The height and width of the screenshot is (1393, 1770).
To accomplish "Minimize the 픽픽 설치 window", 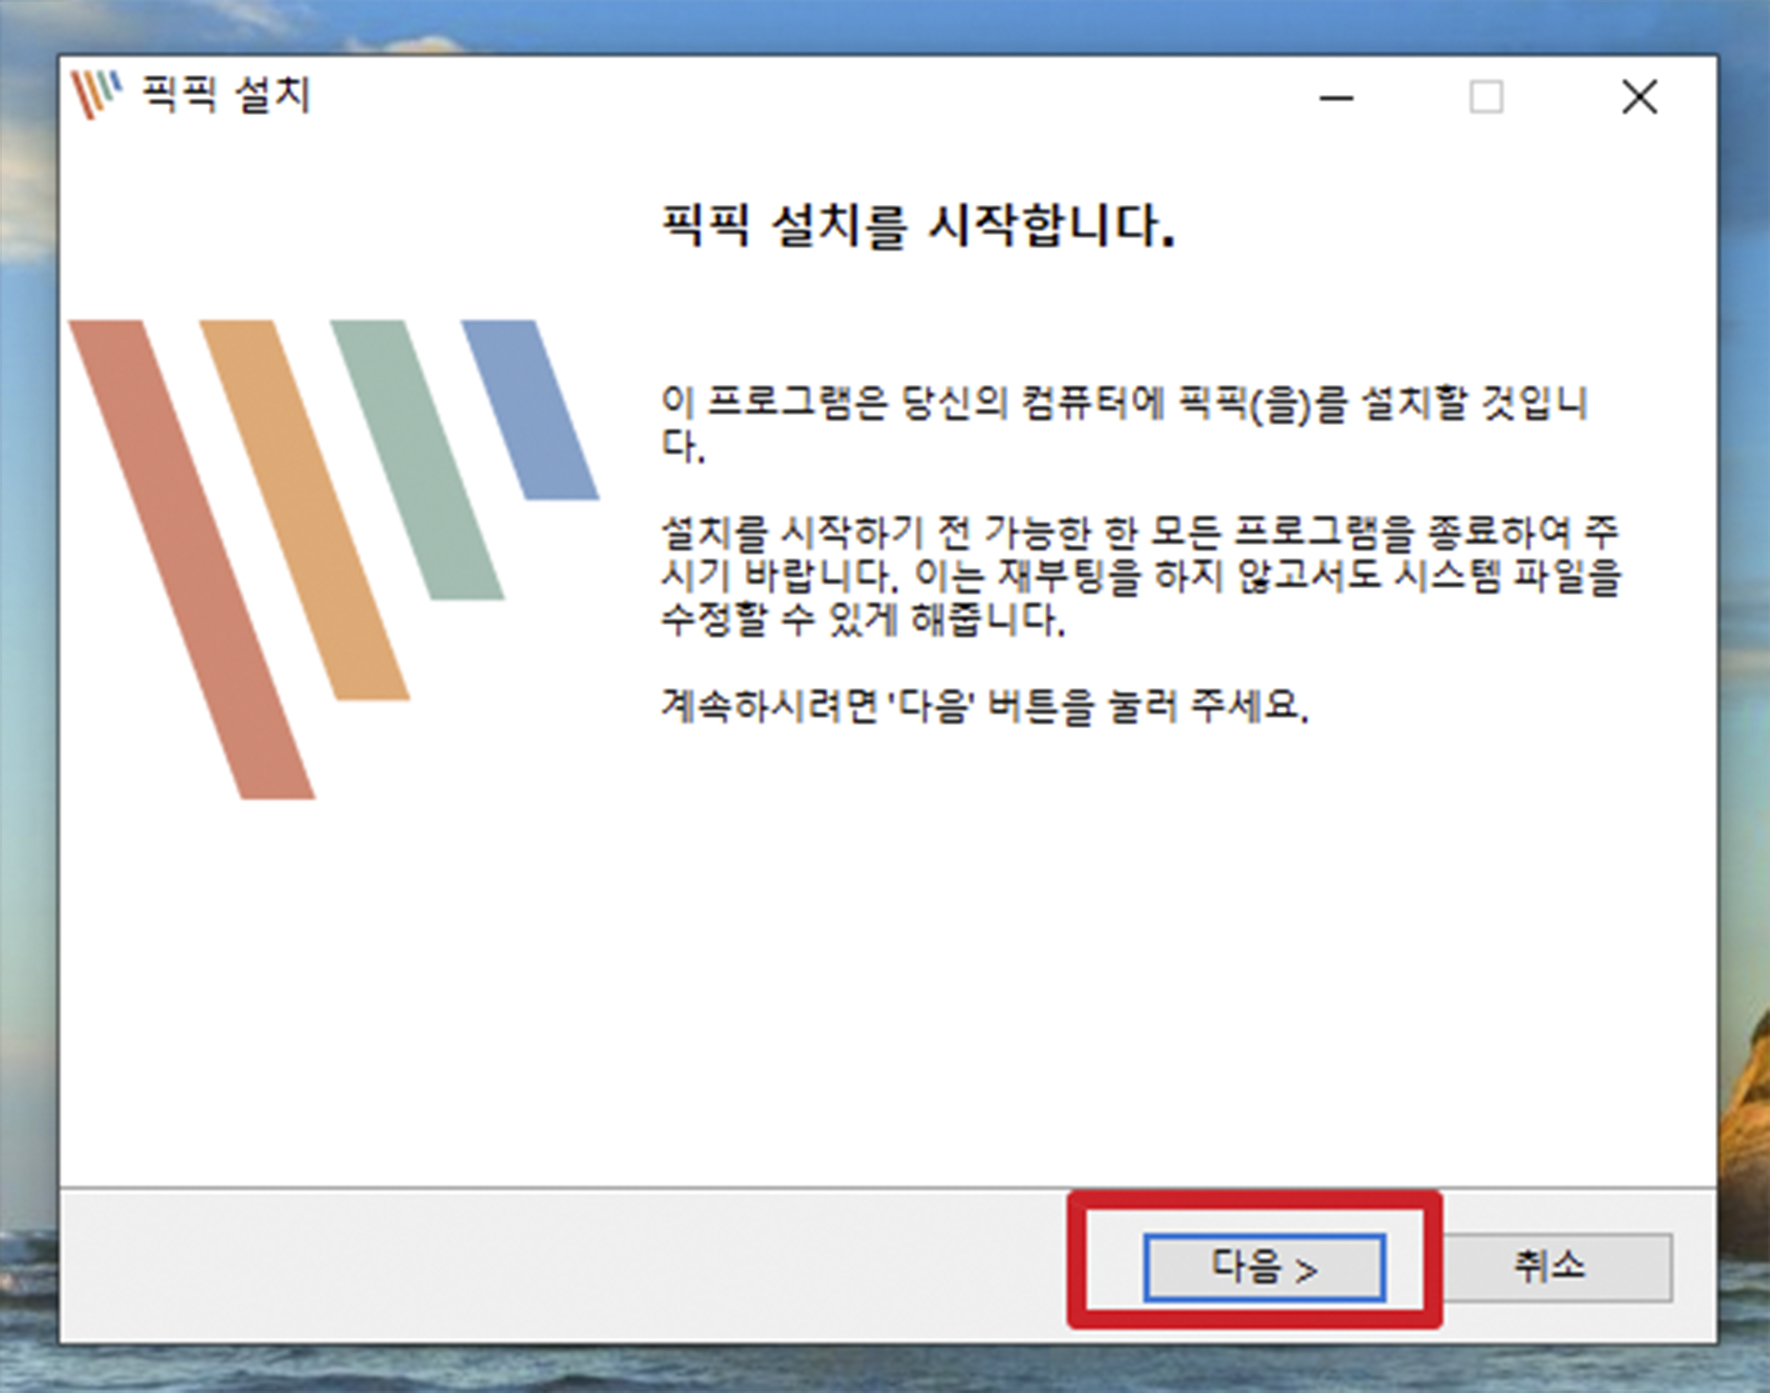I will pyautogui.click(x=1336, y=97).
